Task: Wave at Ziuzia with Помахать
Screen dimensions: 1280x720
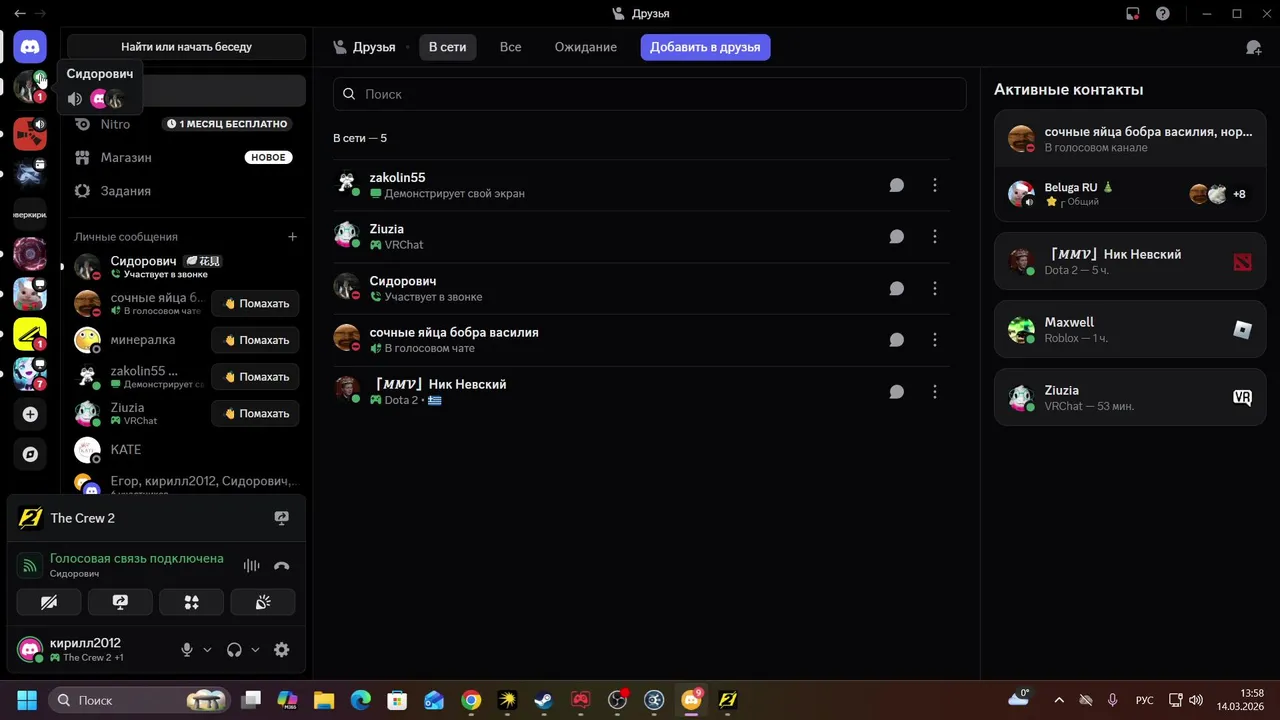Action: tap(255, 414)
